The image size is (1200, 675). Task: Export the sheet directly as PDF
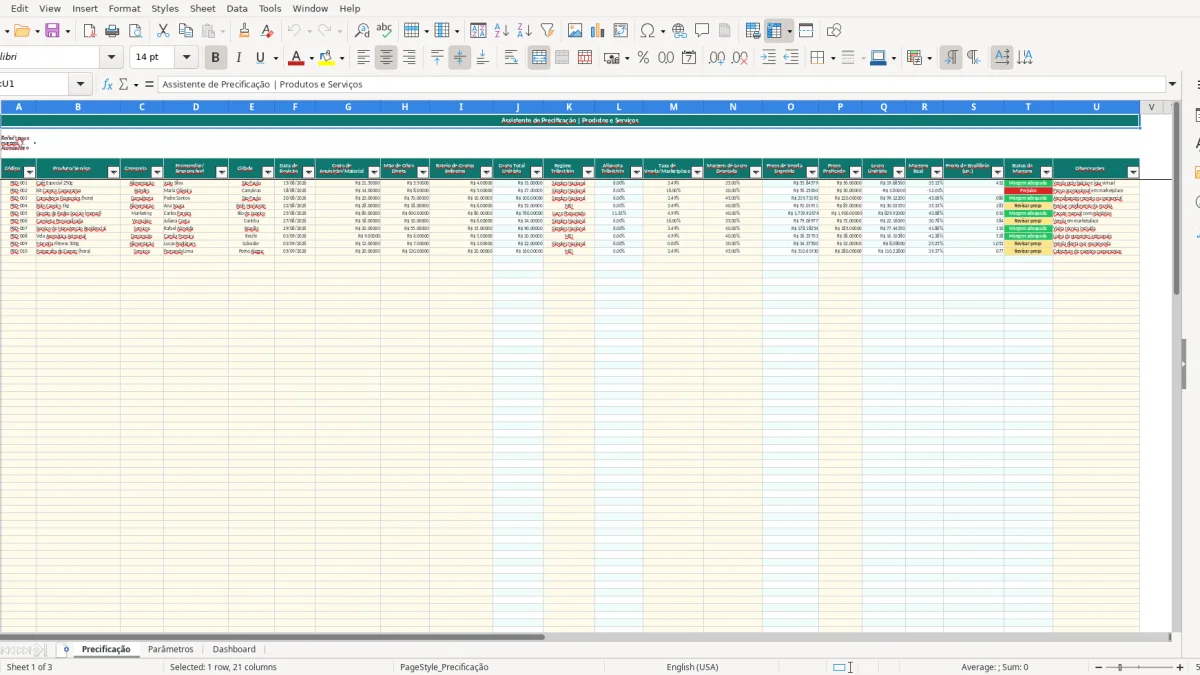point(89,31)
